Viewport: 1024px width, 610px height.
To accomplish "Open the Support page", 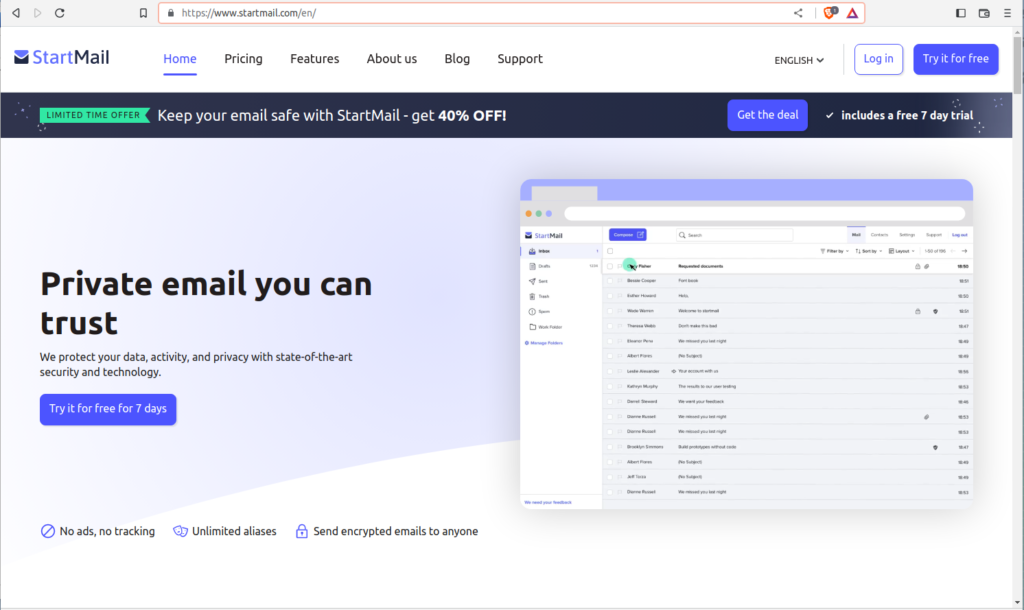I will 520,59.
